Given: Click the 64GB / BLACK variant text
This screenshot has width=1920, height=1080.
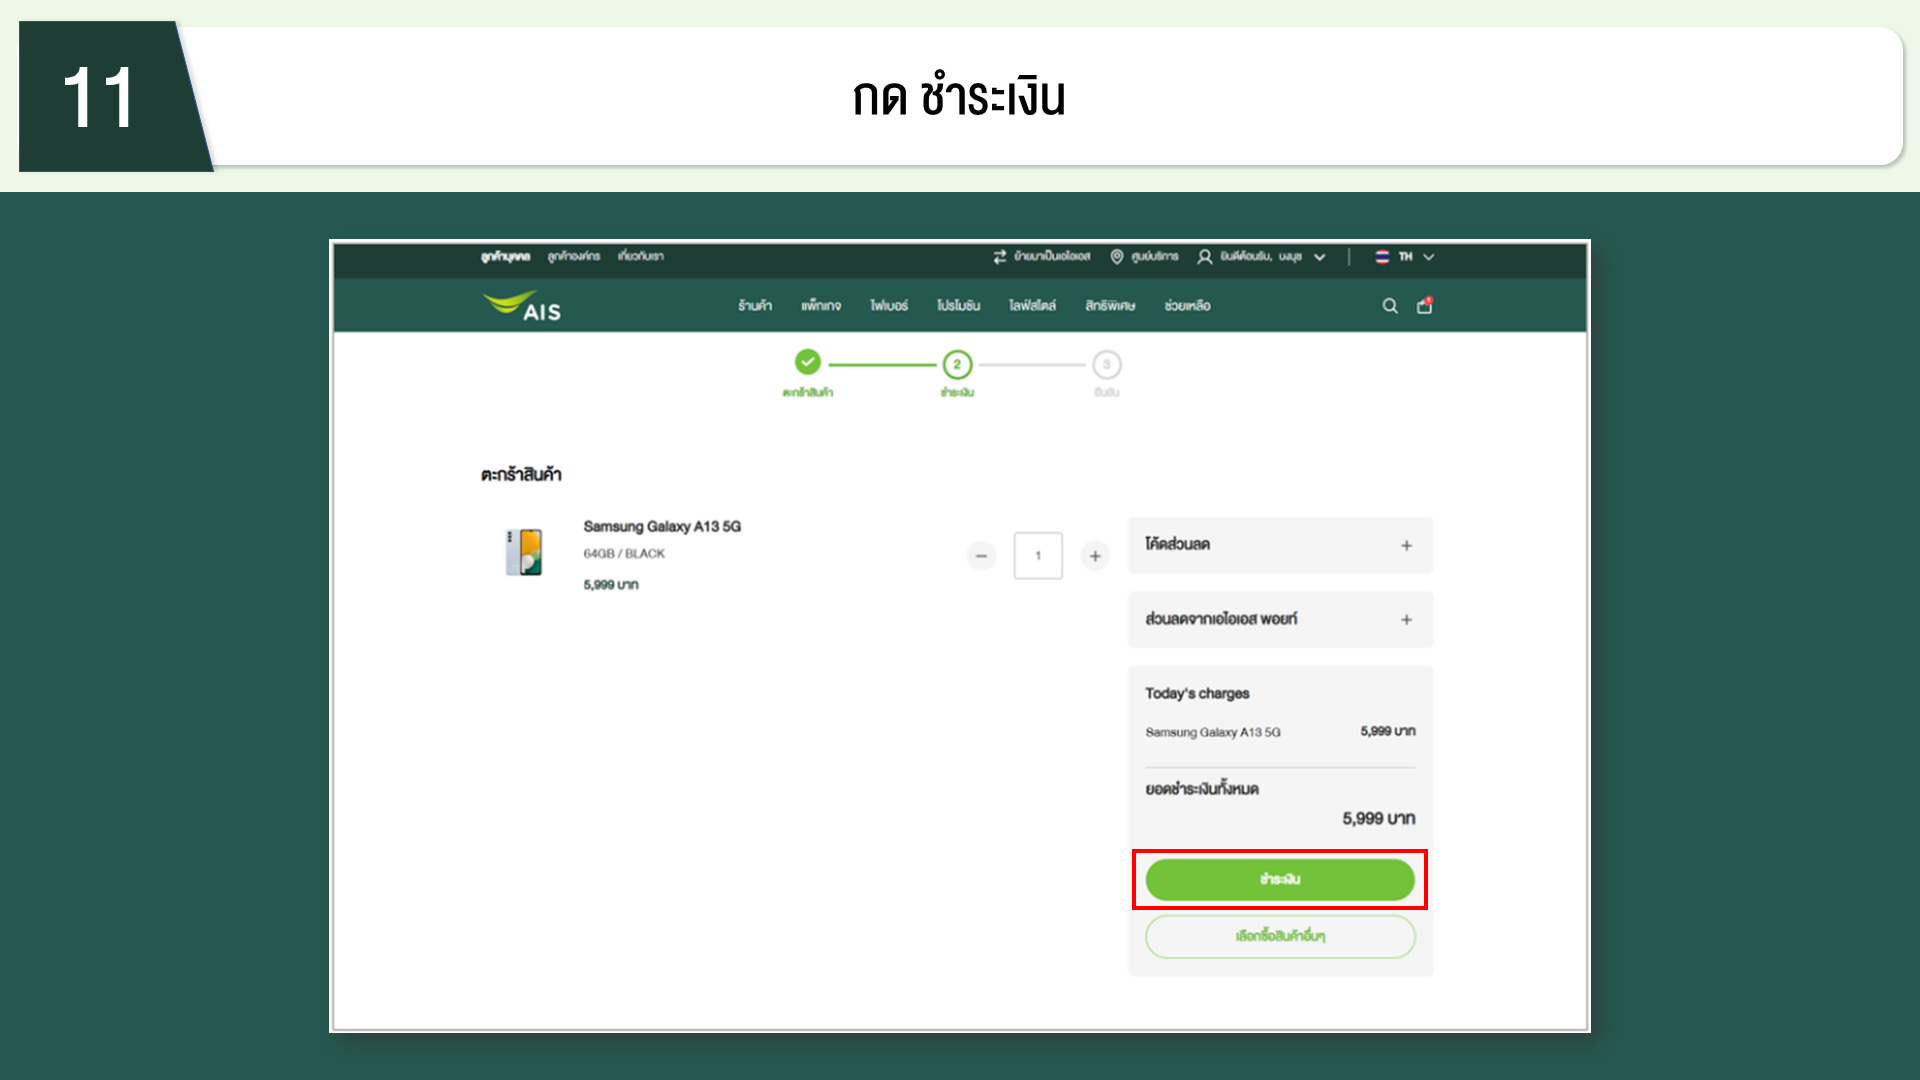Looking at the screenshot, I should 624,554.
